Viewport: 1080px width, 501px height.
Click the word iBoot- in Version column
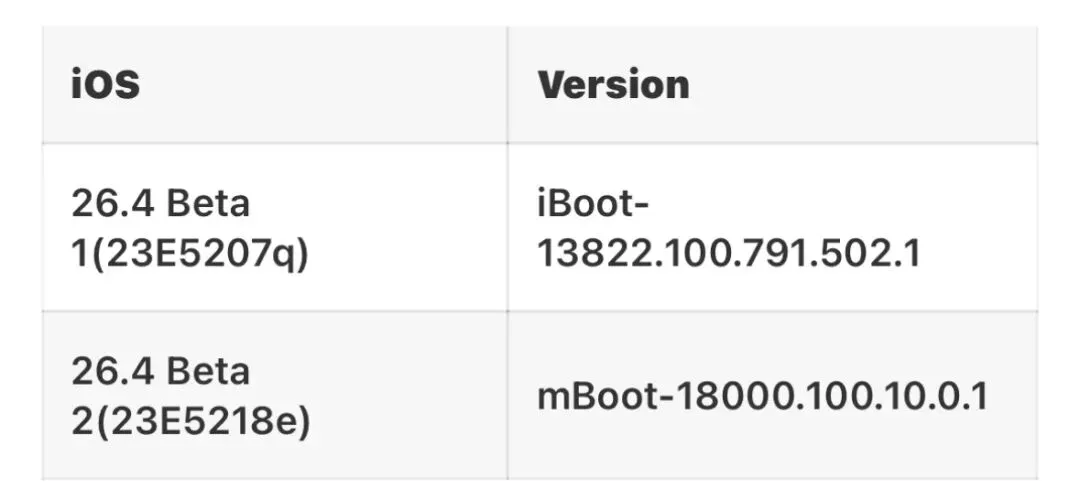click(593, 204)
